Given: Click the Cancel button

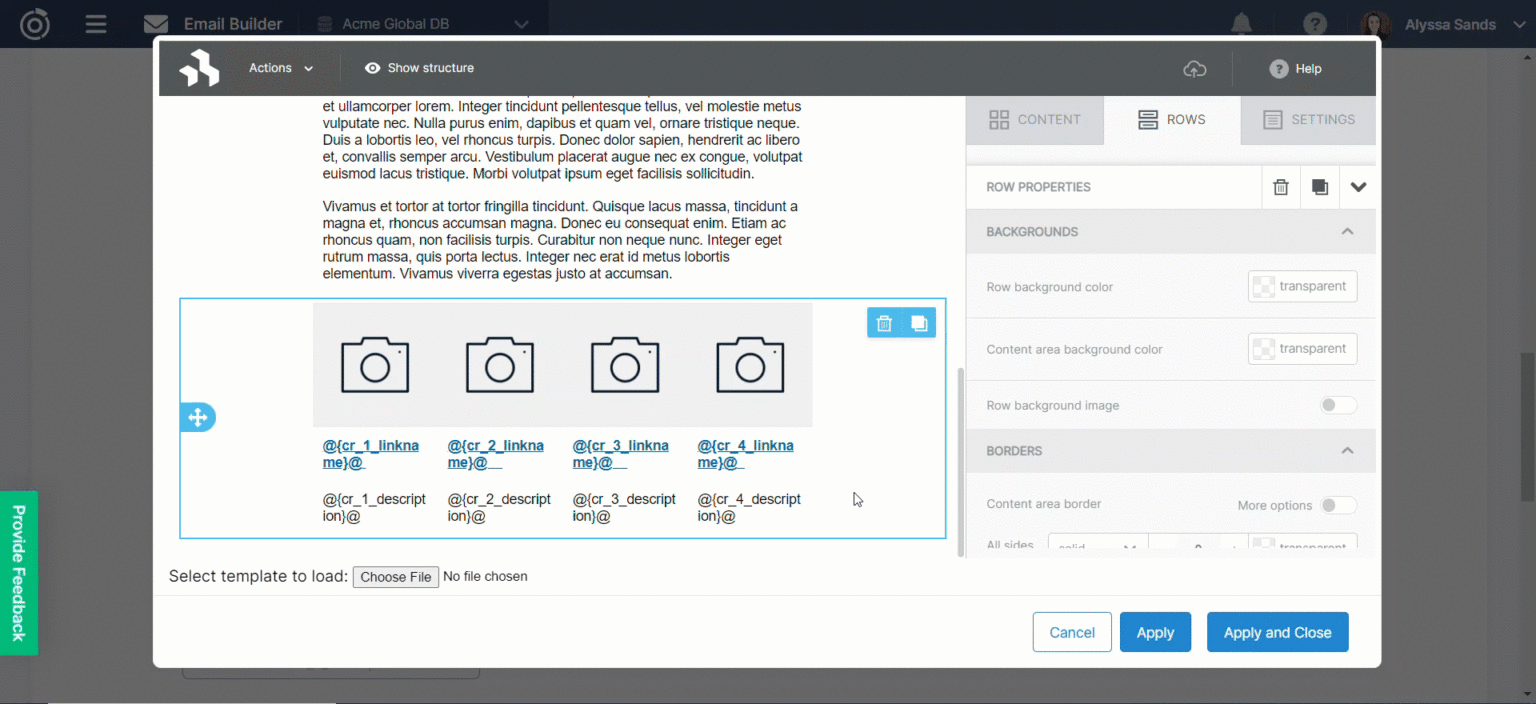Looking at the screenshot, I should pos(1071,632).
